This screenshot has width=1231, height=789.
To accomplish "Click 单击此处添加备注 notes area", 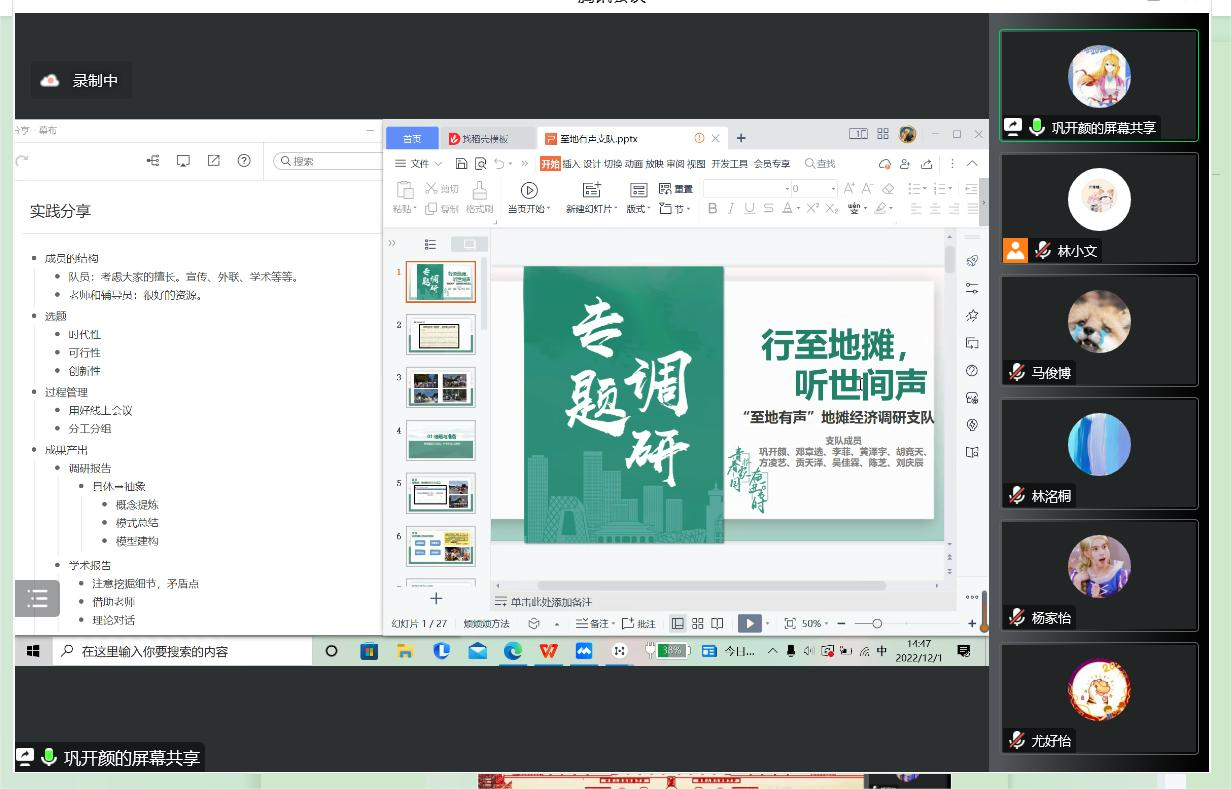I will coord(551,602).
